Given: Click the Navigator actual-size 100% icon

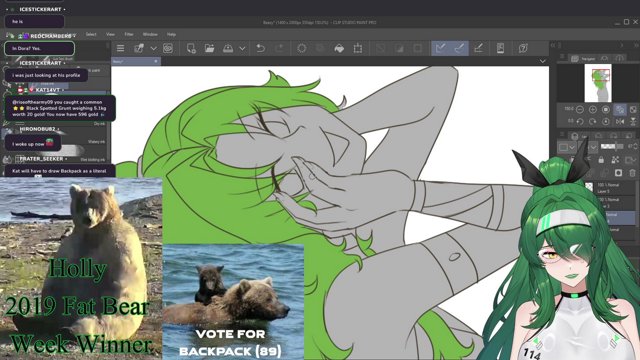Looking at the screenshot, I should coord(606,109).
